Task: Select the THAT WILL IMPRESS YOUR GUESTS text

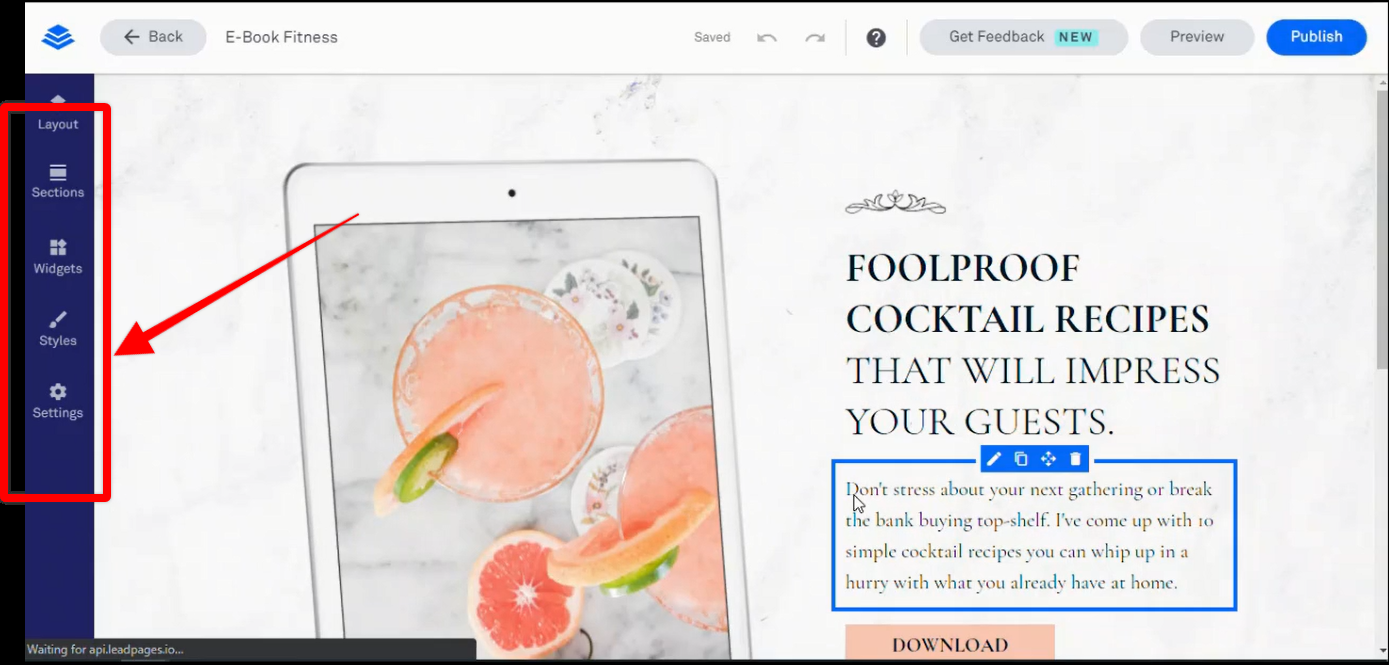Action: coord(1032,396)
